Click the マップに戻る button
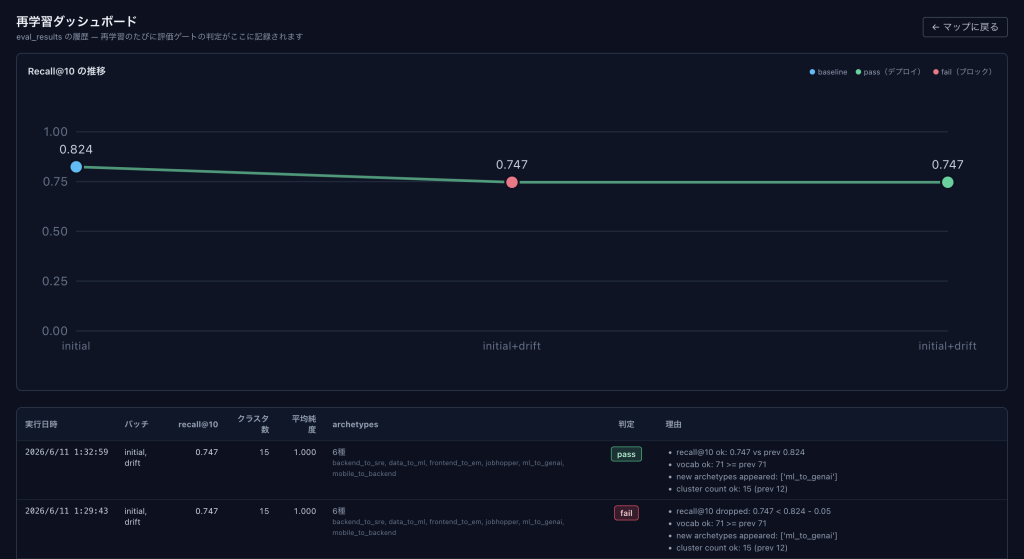 pyautogui.click(x=965, y=27)
